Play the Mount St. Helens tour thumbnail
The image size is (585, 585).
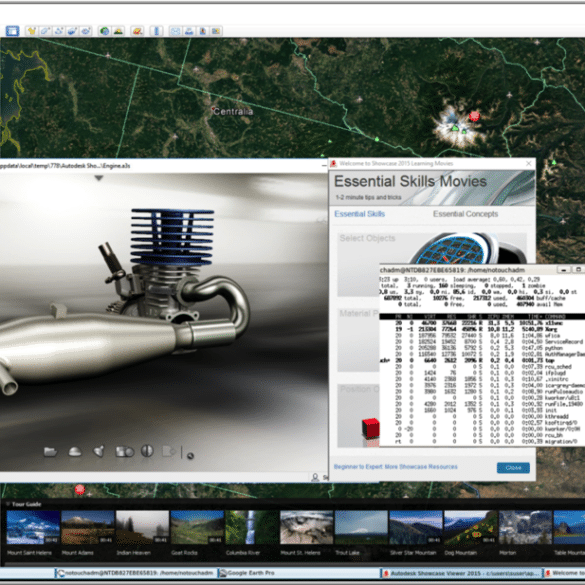306,528
